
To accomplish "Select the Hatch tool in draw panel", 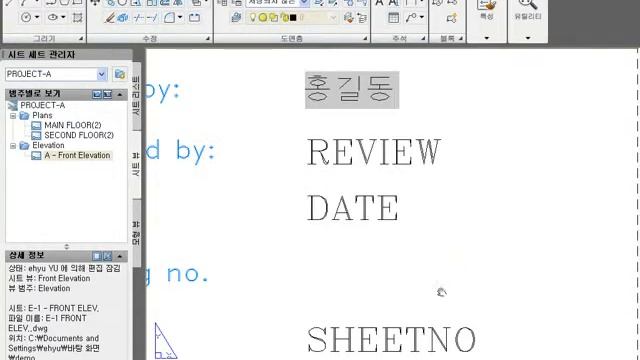I will tap(77, 18).
